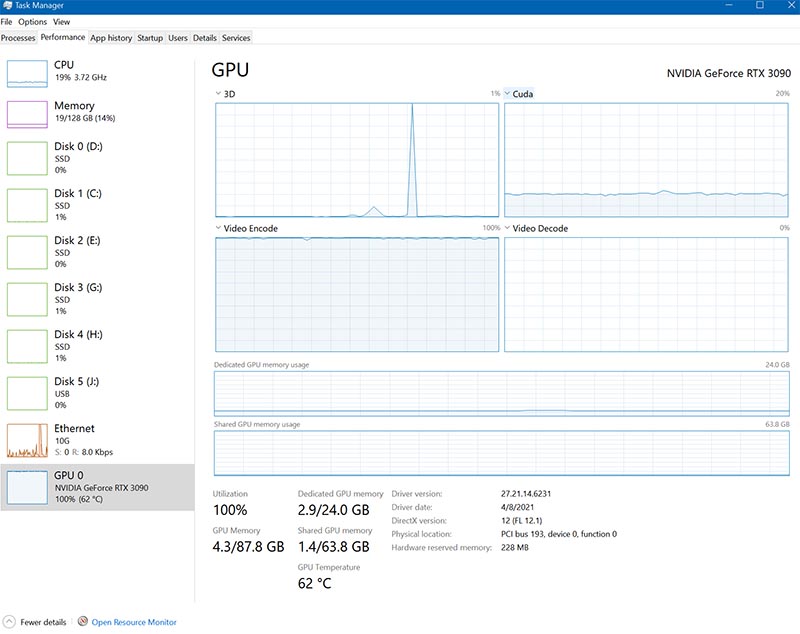The image size is (800, 634).
Task: Open the 3D engine dropdown
Action: (225, 94)
